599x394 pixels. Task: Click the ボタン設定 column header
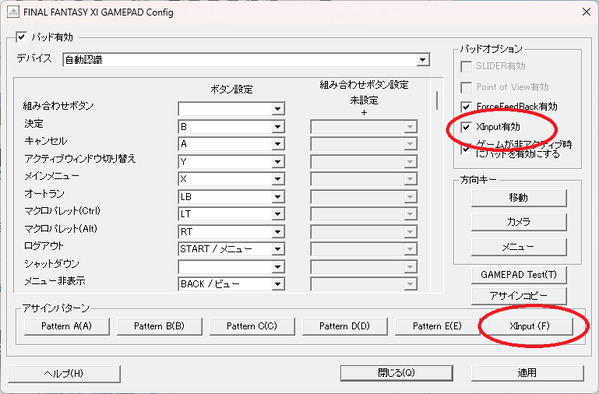pos(232,90)
